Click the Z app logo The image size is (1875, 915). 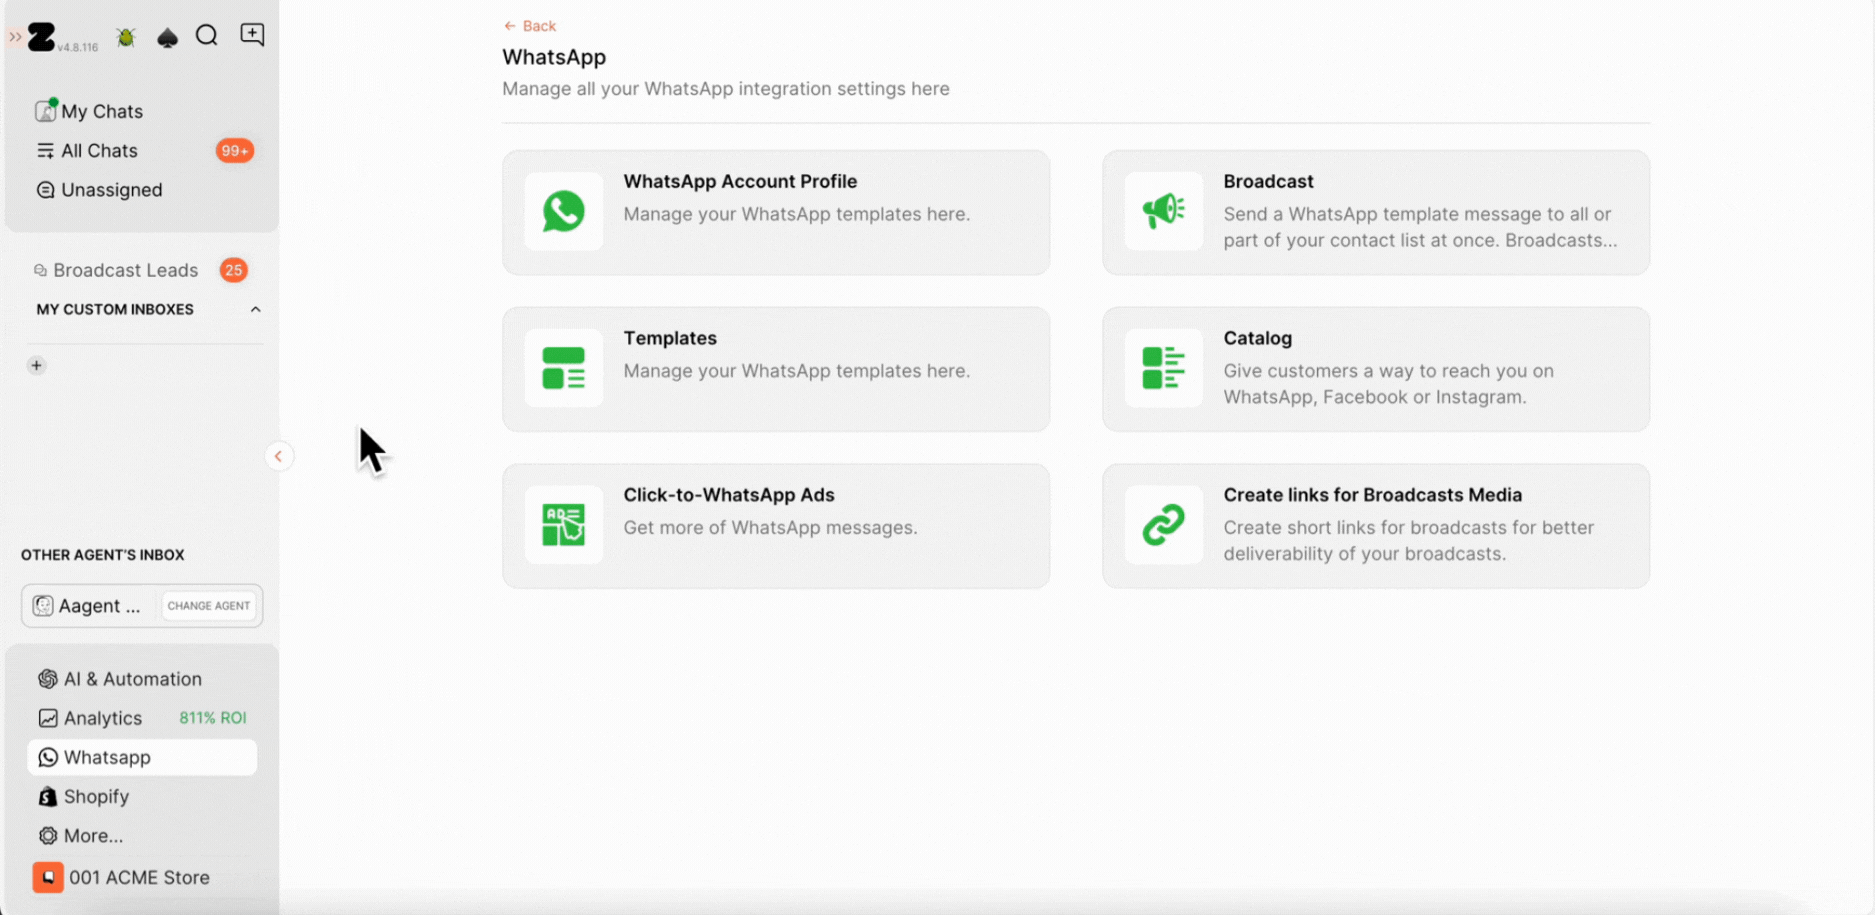42,37
